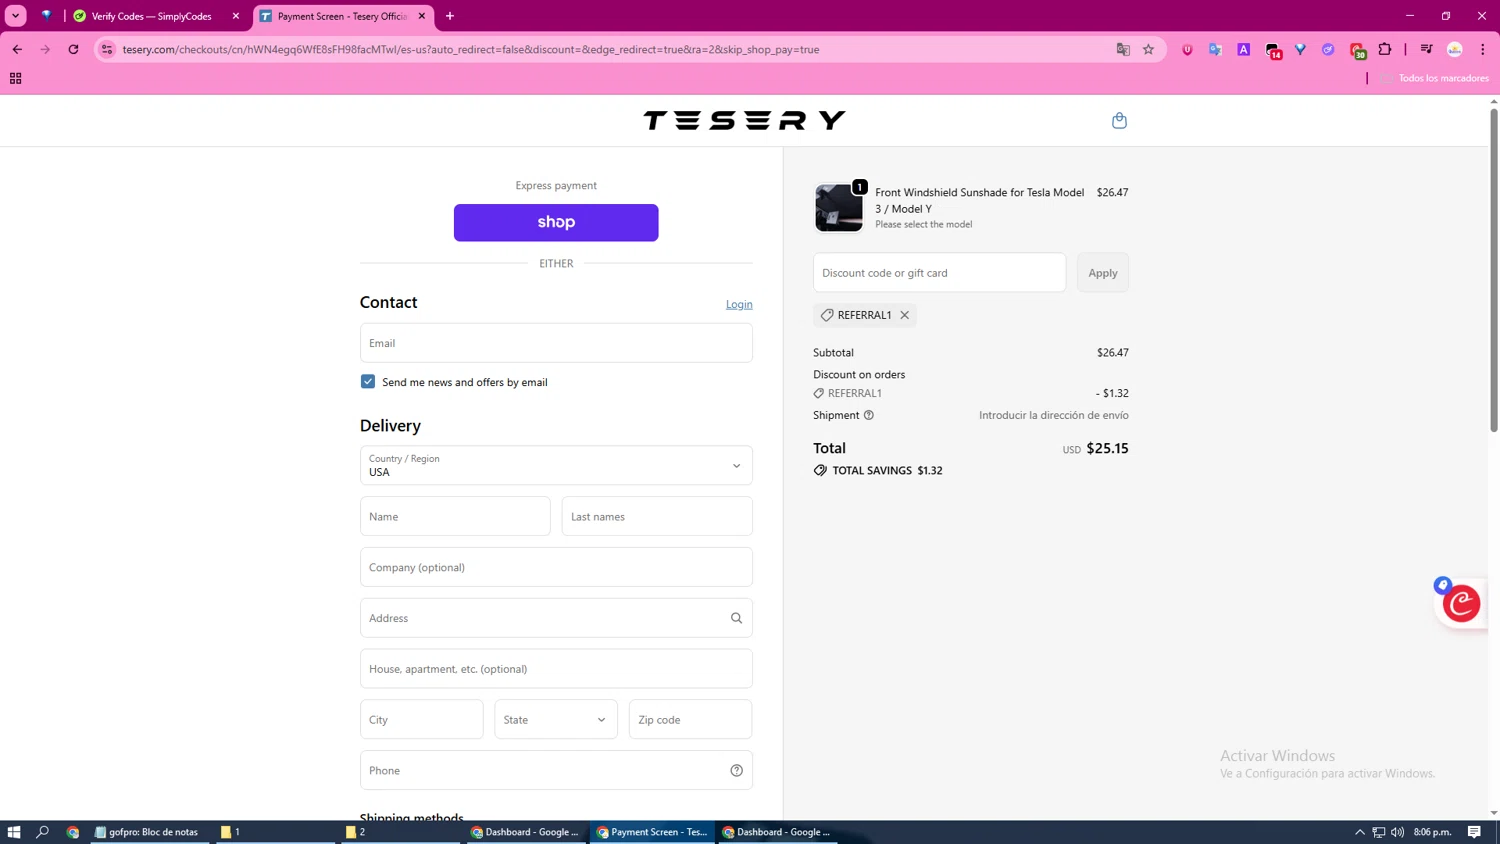
Task: Switch to the Payment Screen Tesery tab
Action: 343,16
